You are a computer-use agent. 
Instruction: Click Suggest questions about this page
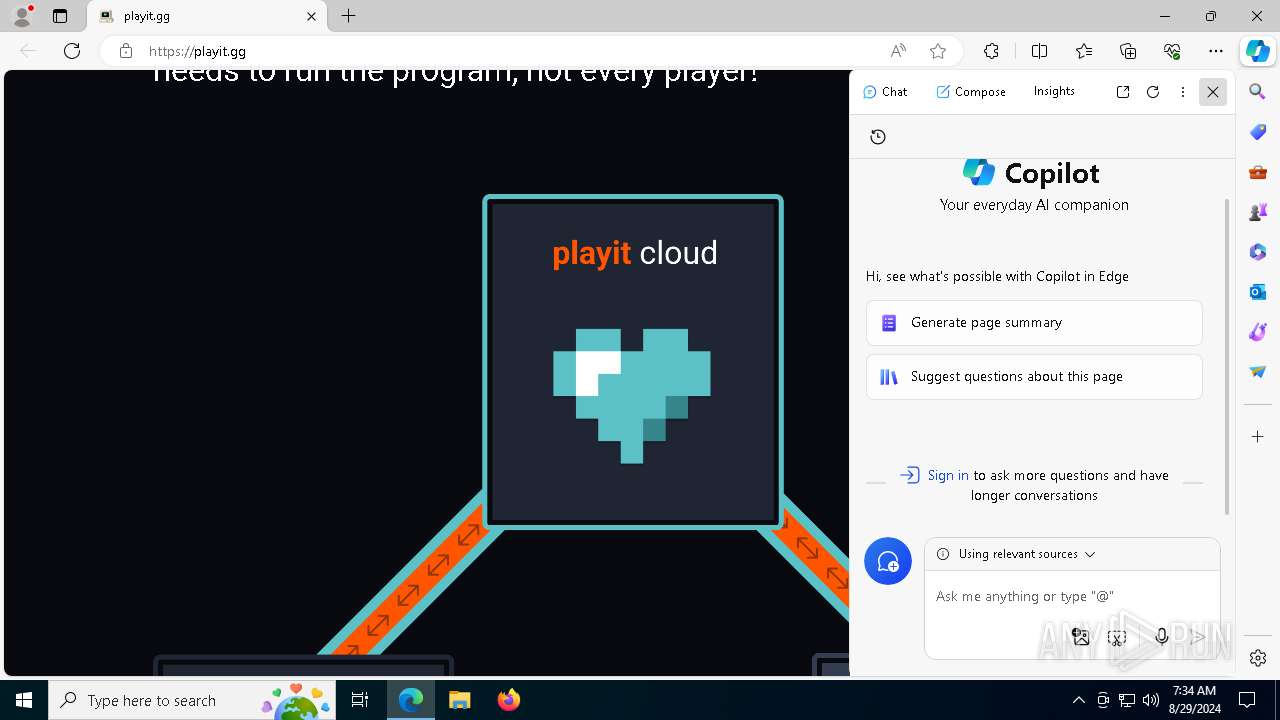[x=1034, y=377]
